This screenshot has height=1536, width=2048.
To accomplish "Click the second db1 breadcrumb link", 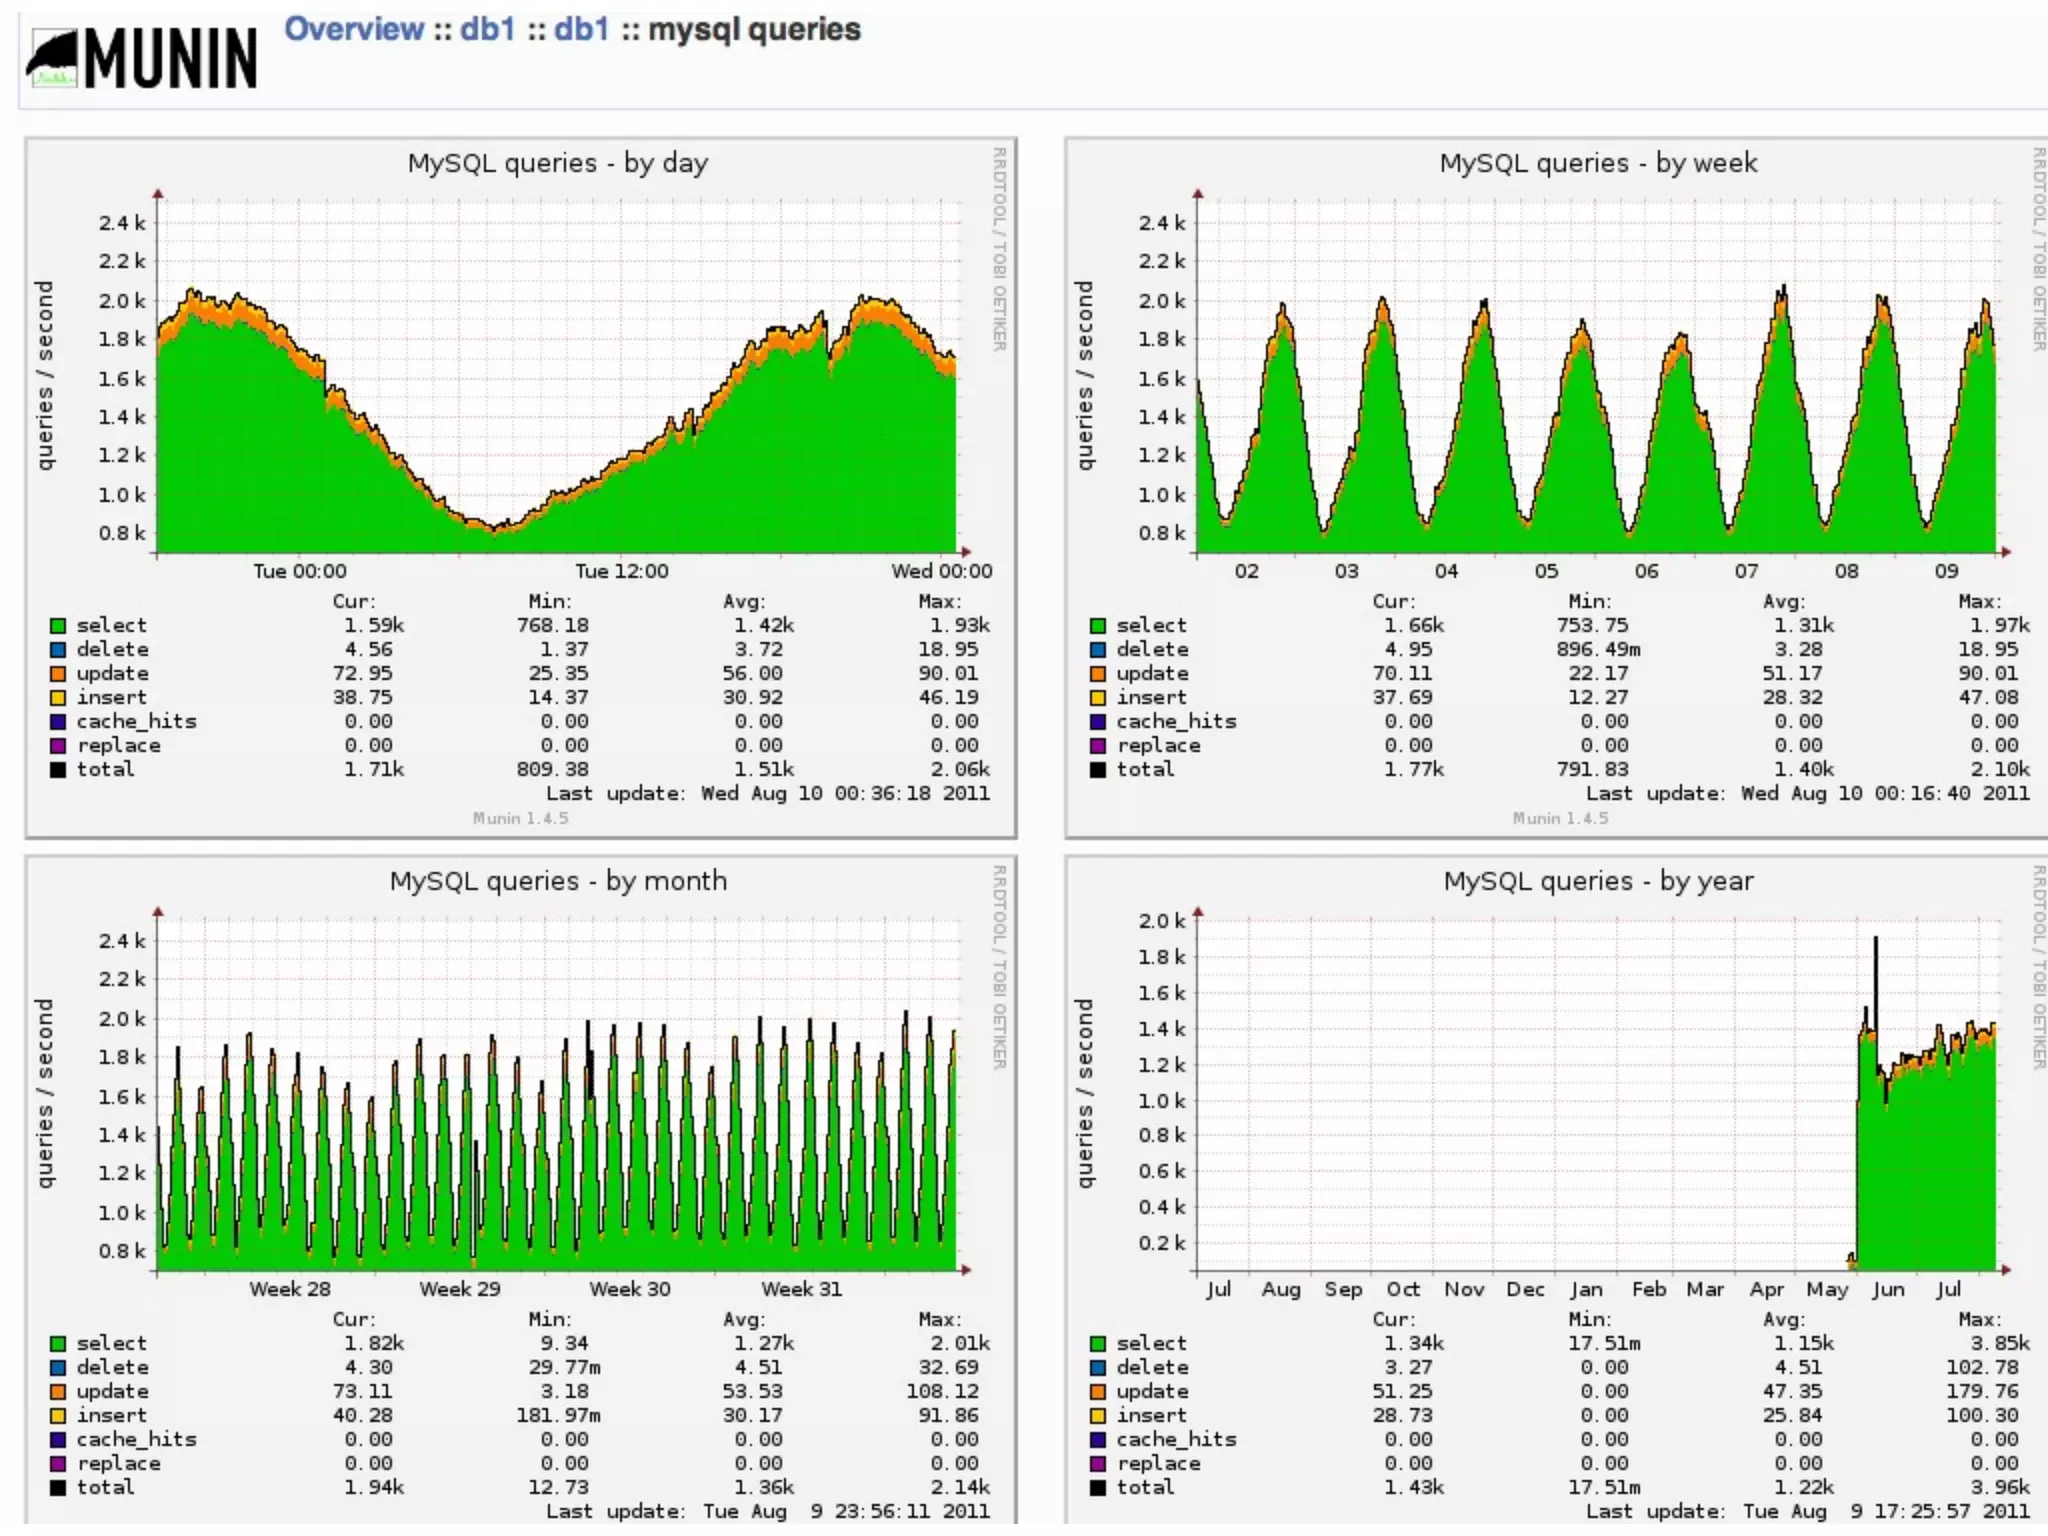I will tap(581, 29).
